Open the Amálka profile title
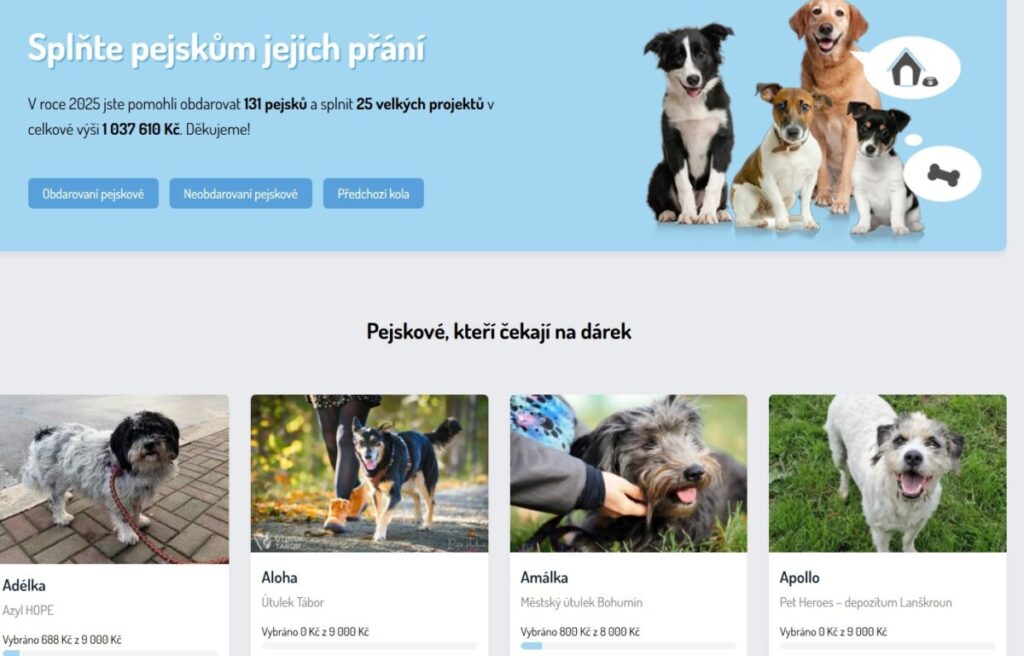1024x656 pixels. [x=544, y=577]
